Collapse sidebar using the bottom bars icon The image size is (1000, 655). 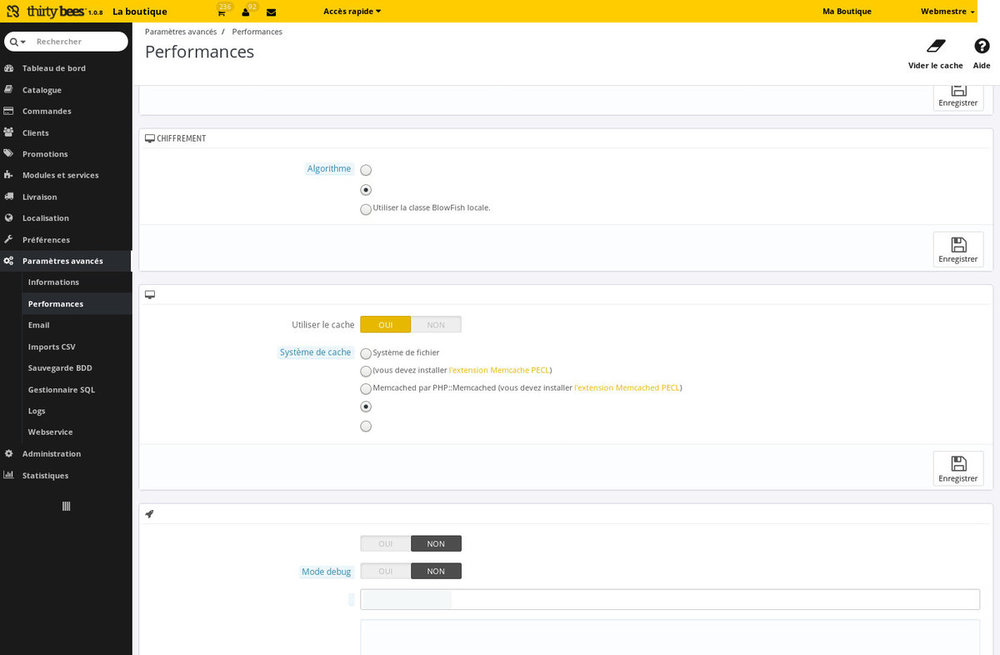tap(66, 506)
